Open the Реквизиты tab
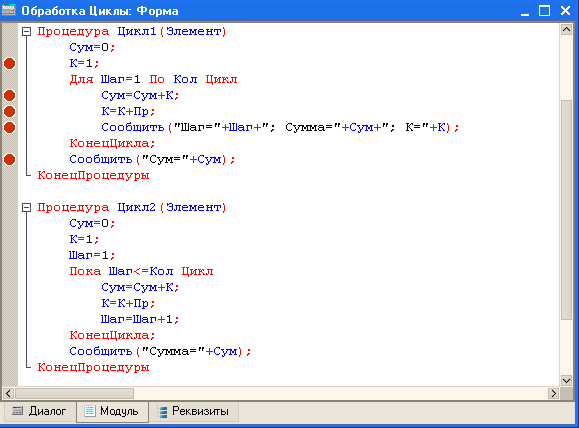 click(x=194, y=411)
